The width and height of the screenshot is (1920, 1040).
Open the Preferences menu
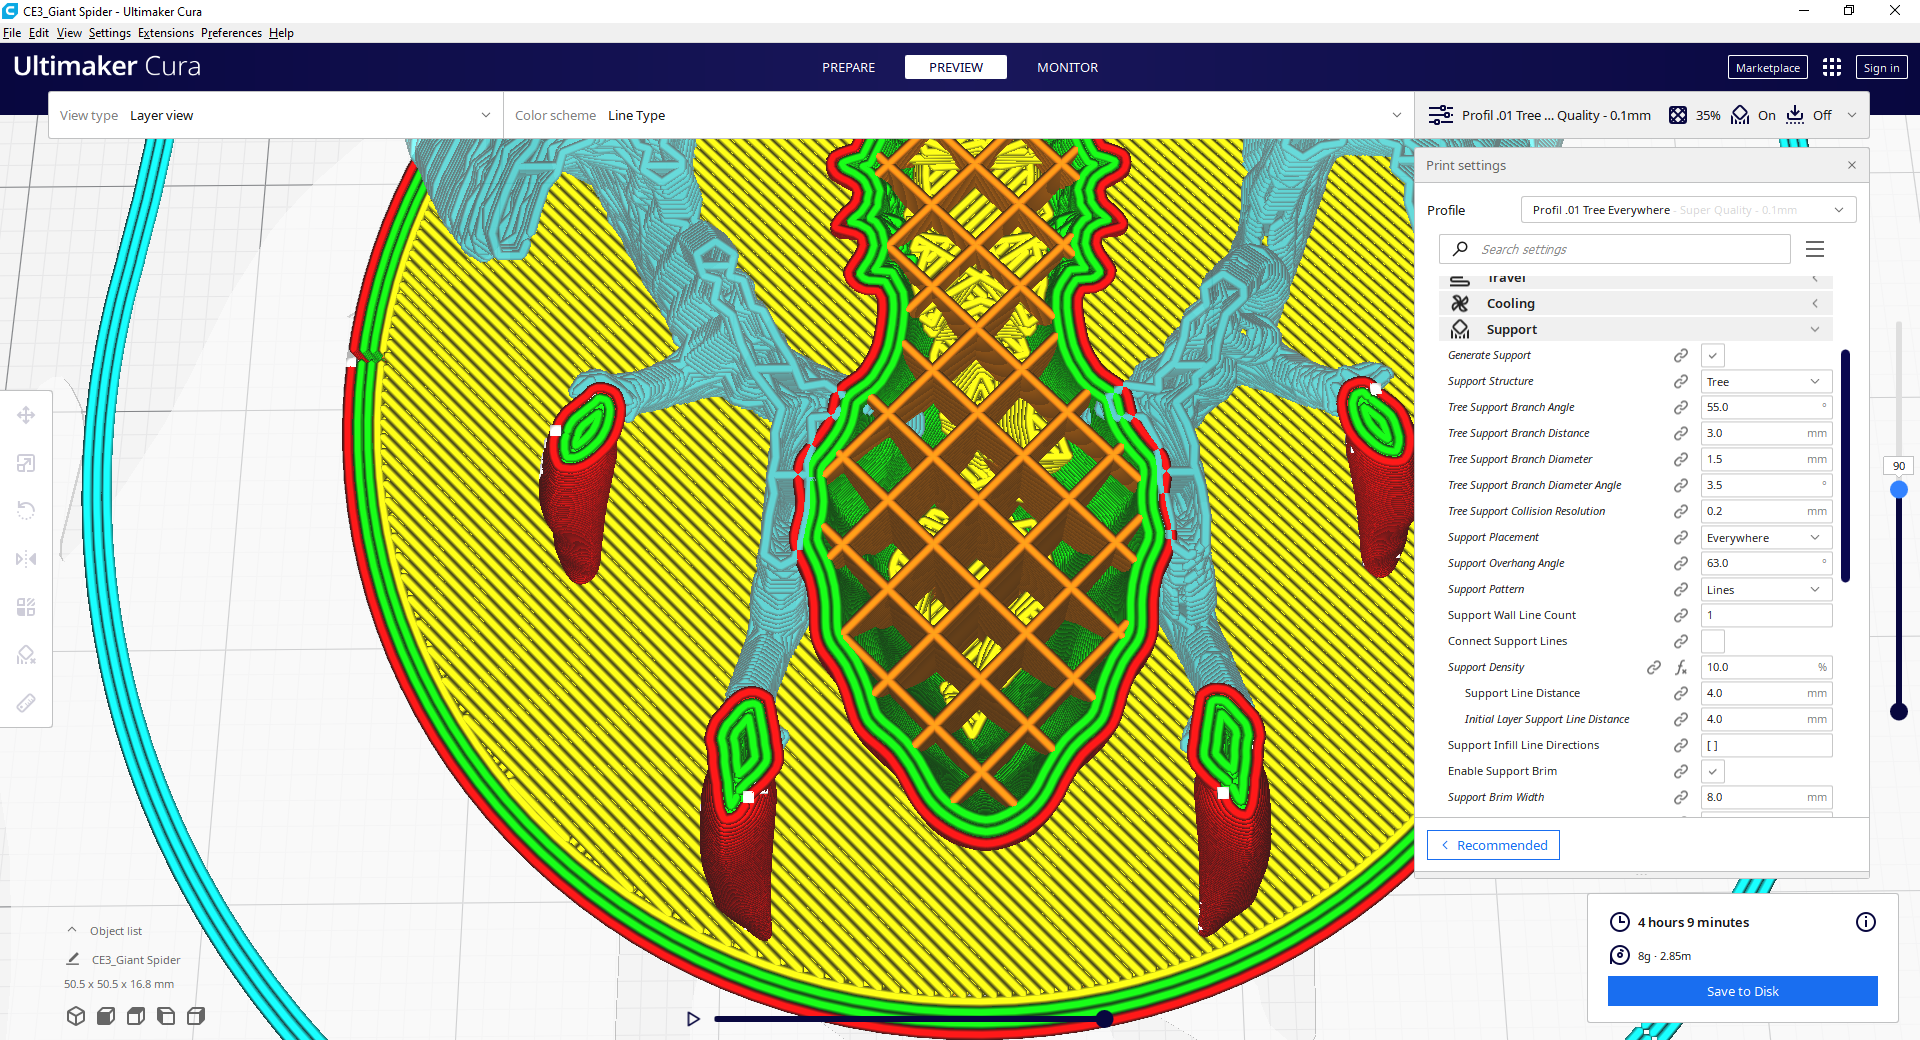tap(231, 33)
